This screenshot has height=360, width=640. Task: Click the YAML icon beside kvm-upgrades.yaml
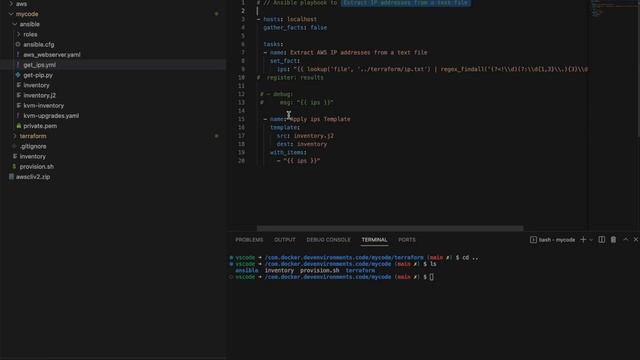(x=18, y=116)
